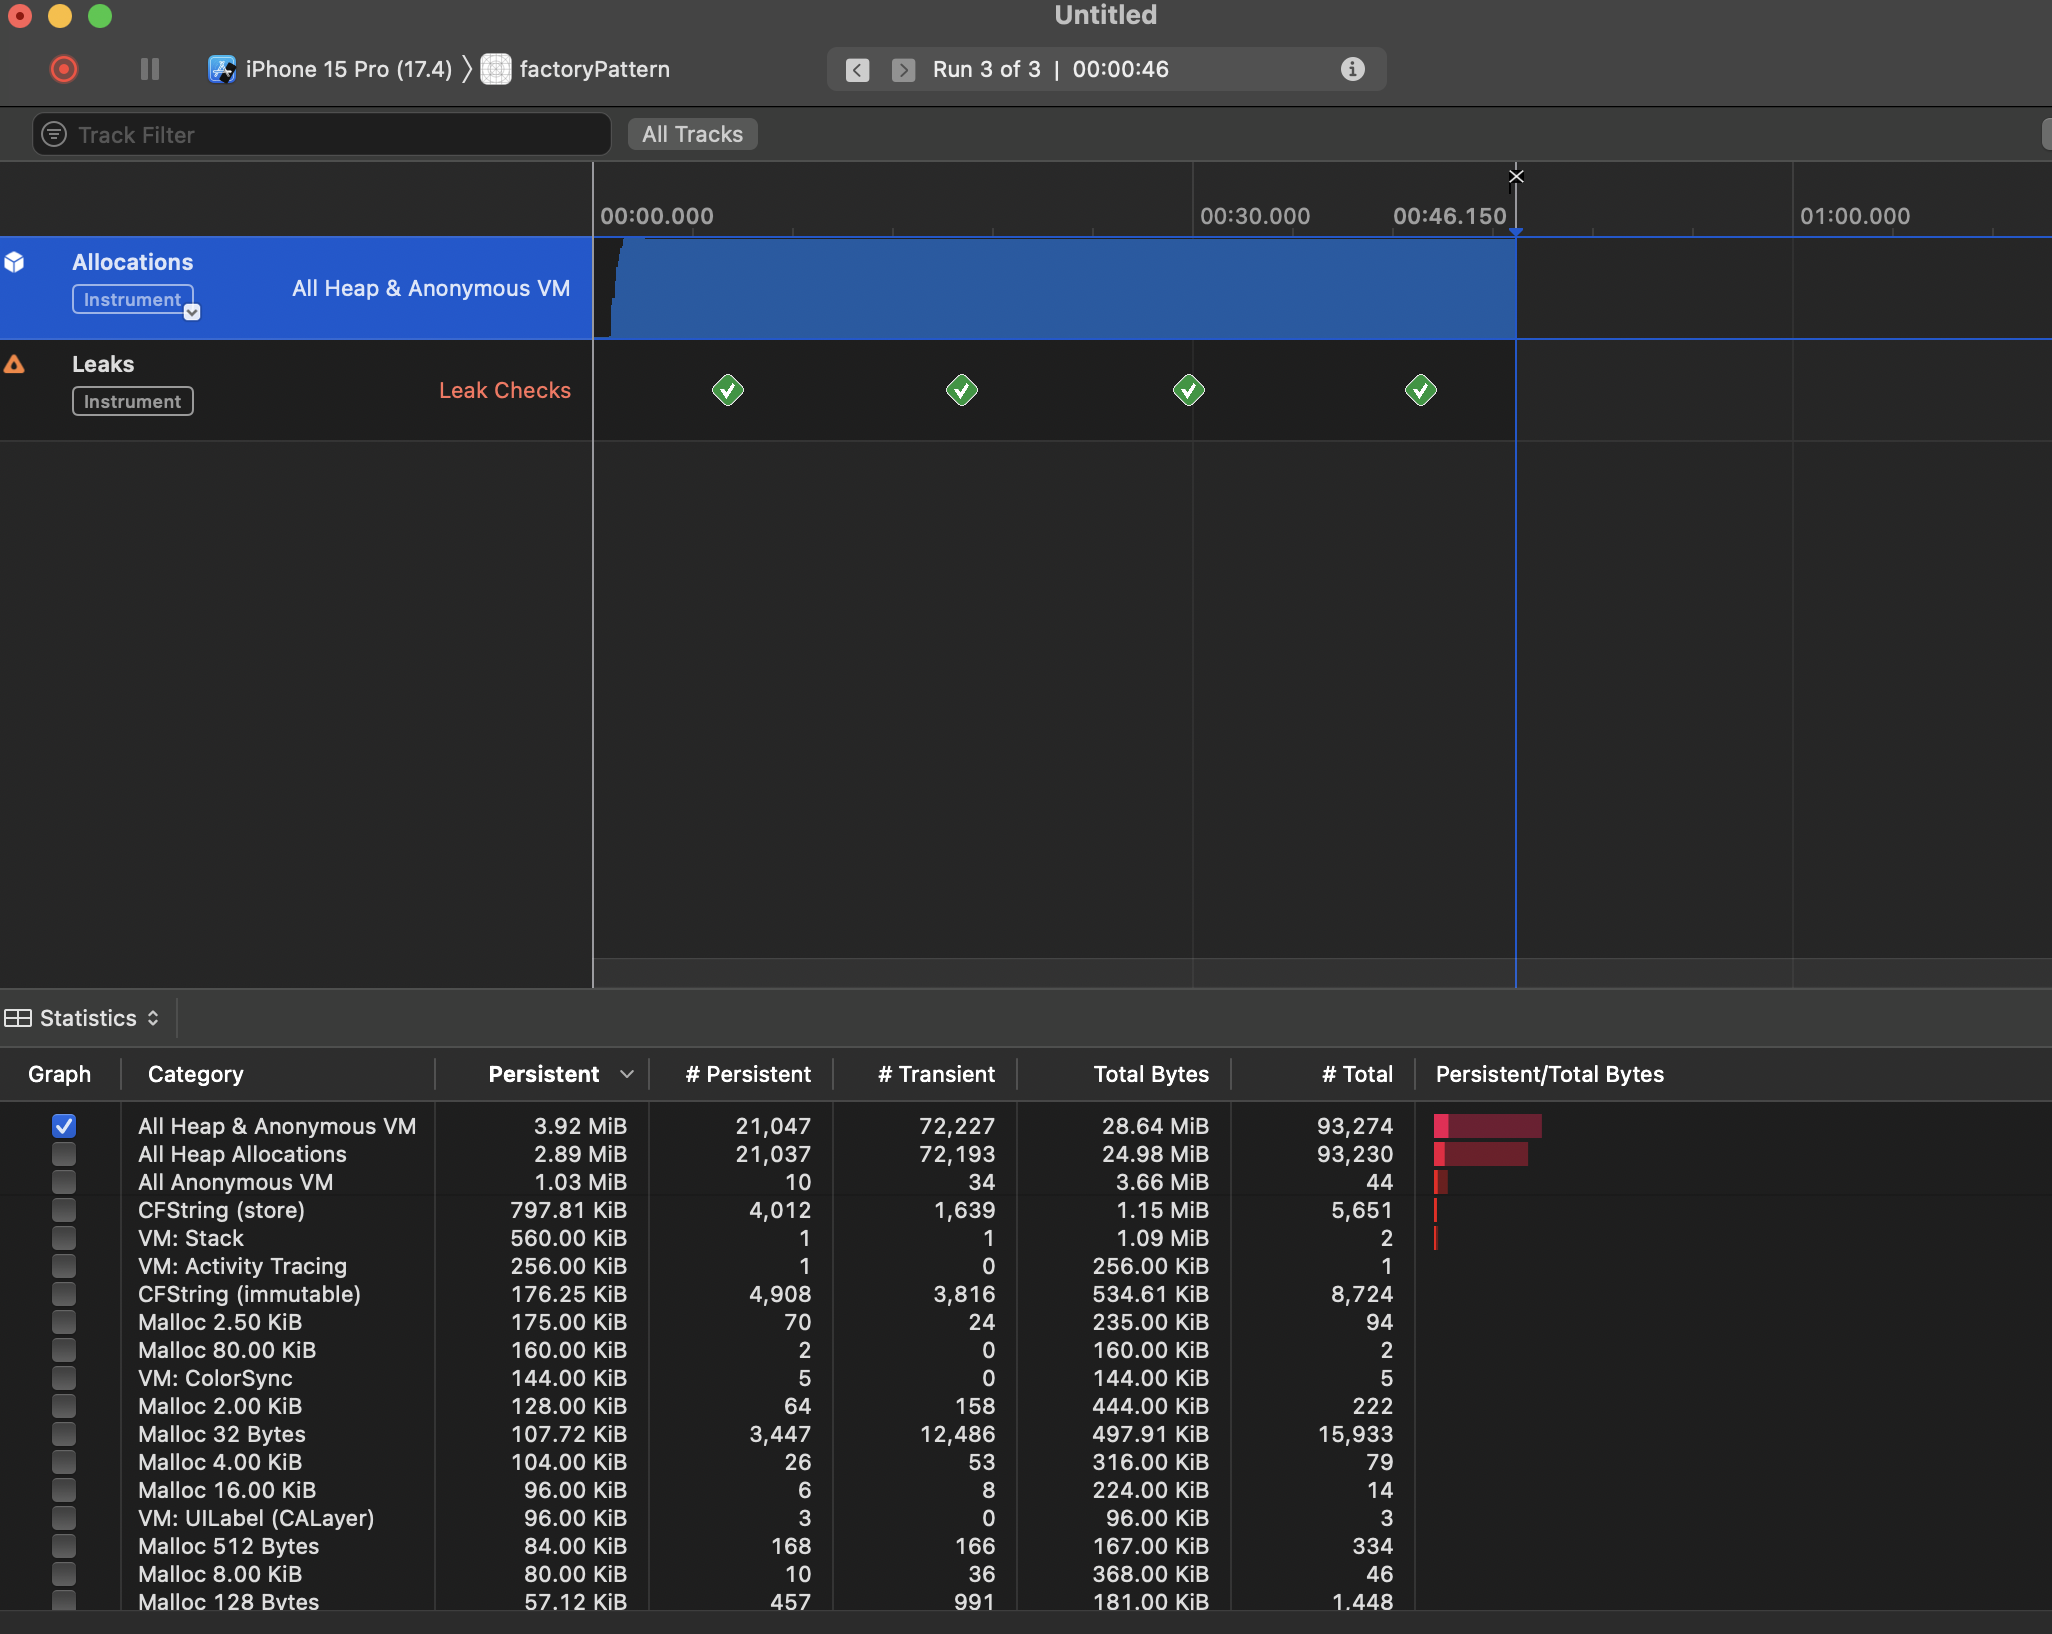
Task: Sort by Persistent column header
Action: [x=544, y=1074]
